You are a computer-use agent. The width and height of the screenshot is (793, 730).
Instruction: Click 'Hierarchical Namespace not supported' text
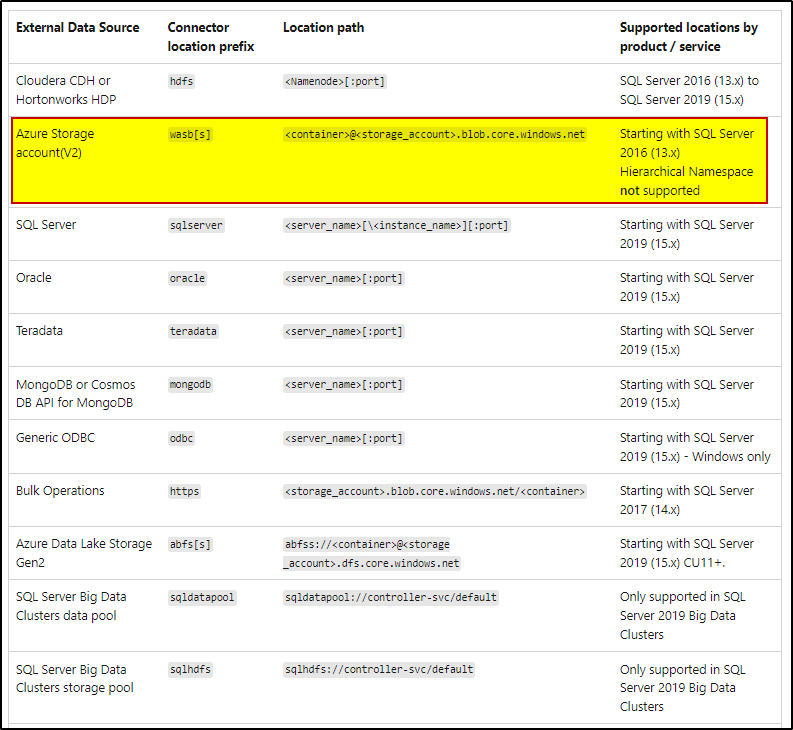coord(686,181)
